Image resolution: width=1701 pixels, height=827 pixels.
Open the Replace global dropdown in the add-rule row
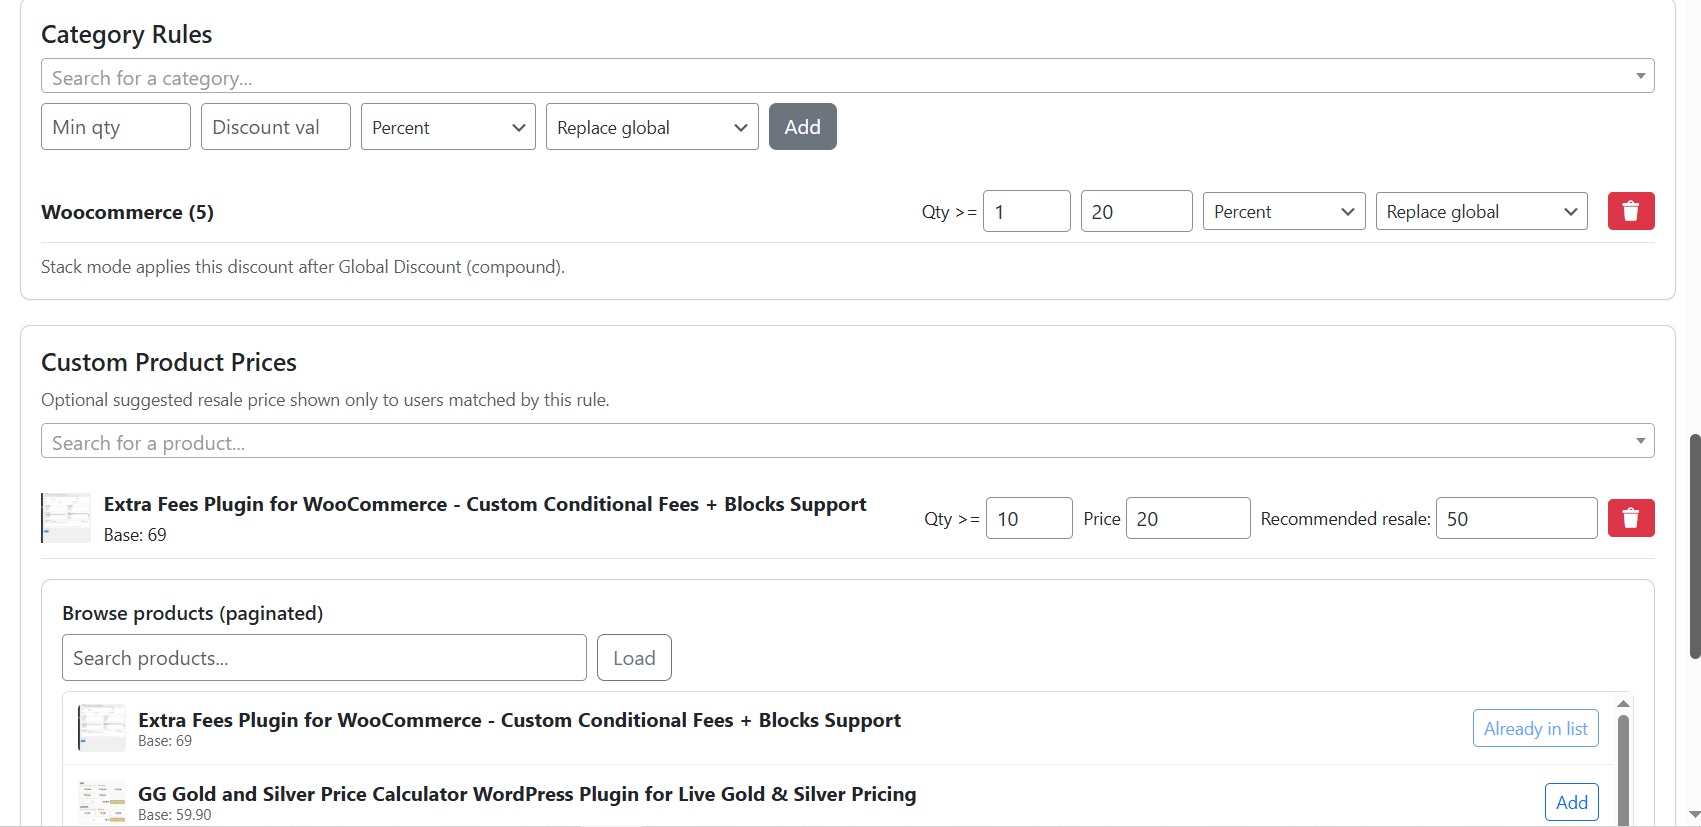click(x=652, y=127)
